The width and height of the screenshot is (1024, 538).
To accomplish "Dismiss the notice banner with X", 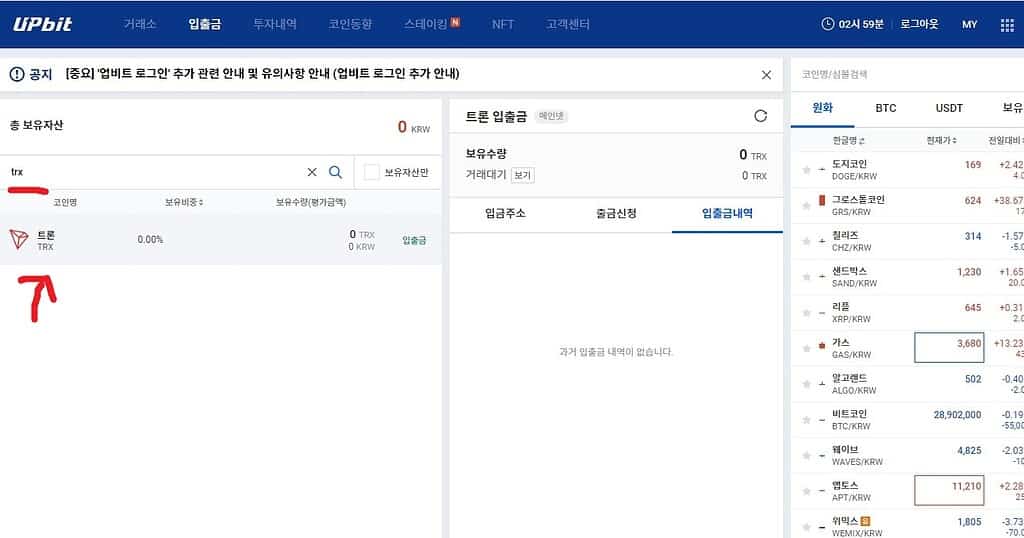I will tap(766, 75).
